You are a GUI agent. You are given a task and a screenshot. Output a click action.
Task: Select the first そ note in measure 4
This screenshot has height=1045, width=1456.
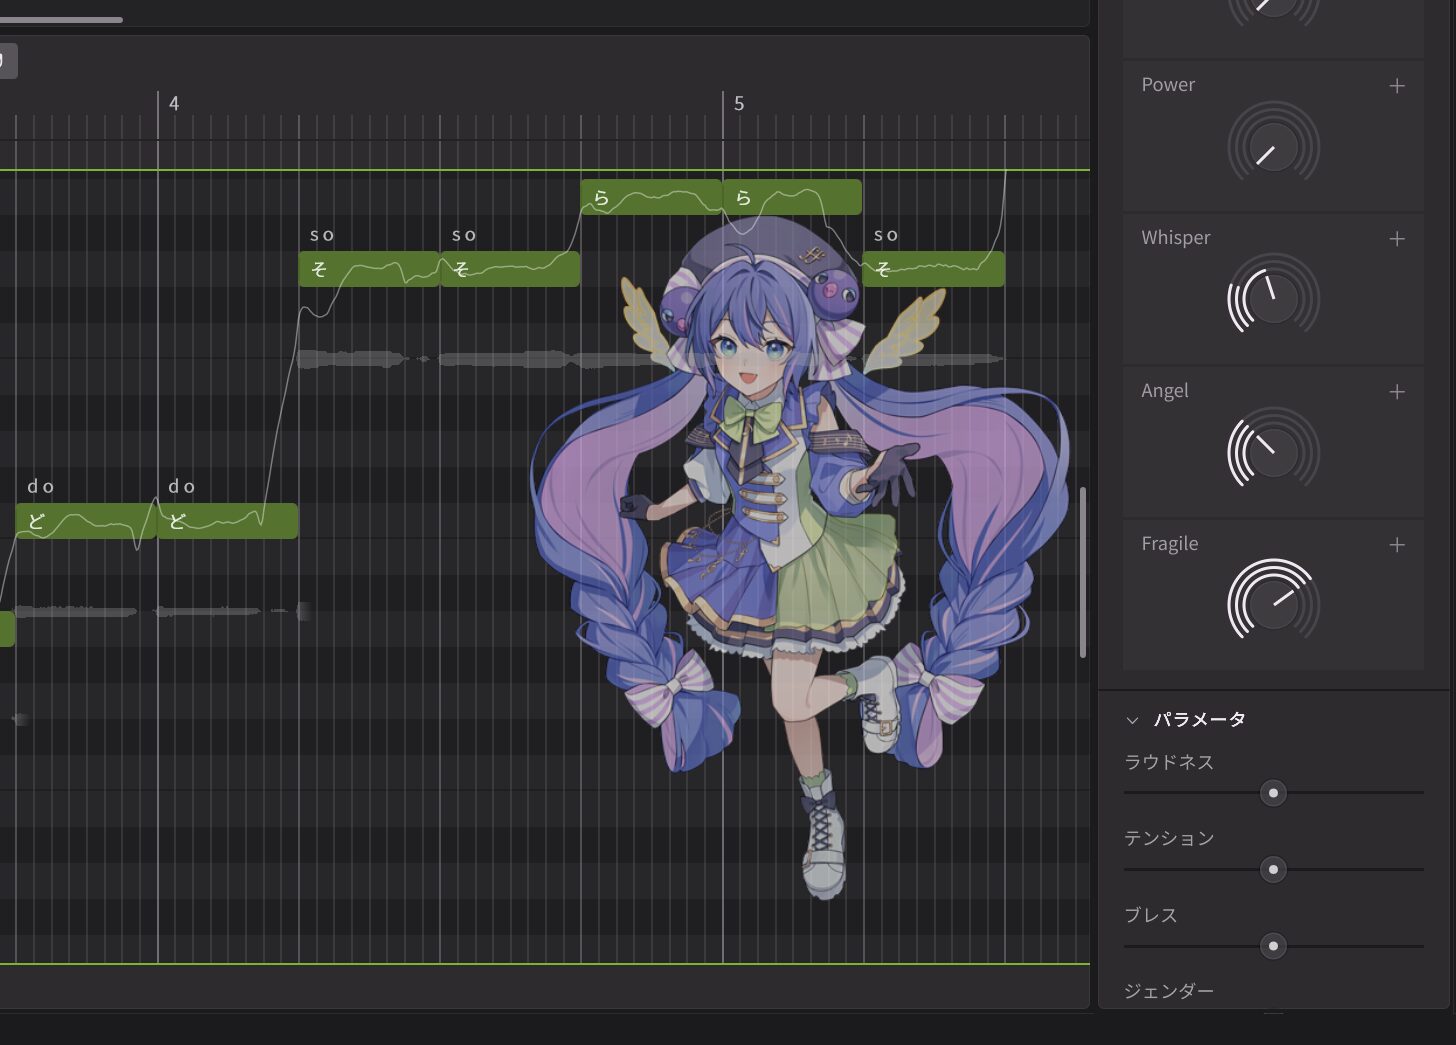pos(369,269)
